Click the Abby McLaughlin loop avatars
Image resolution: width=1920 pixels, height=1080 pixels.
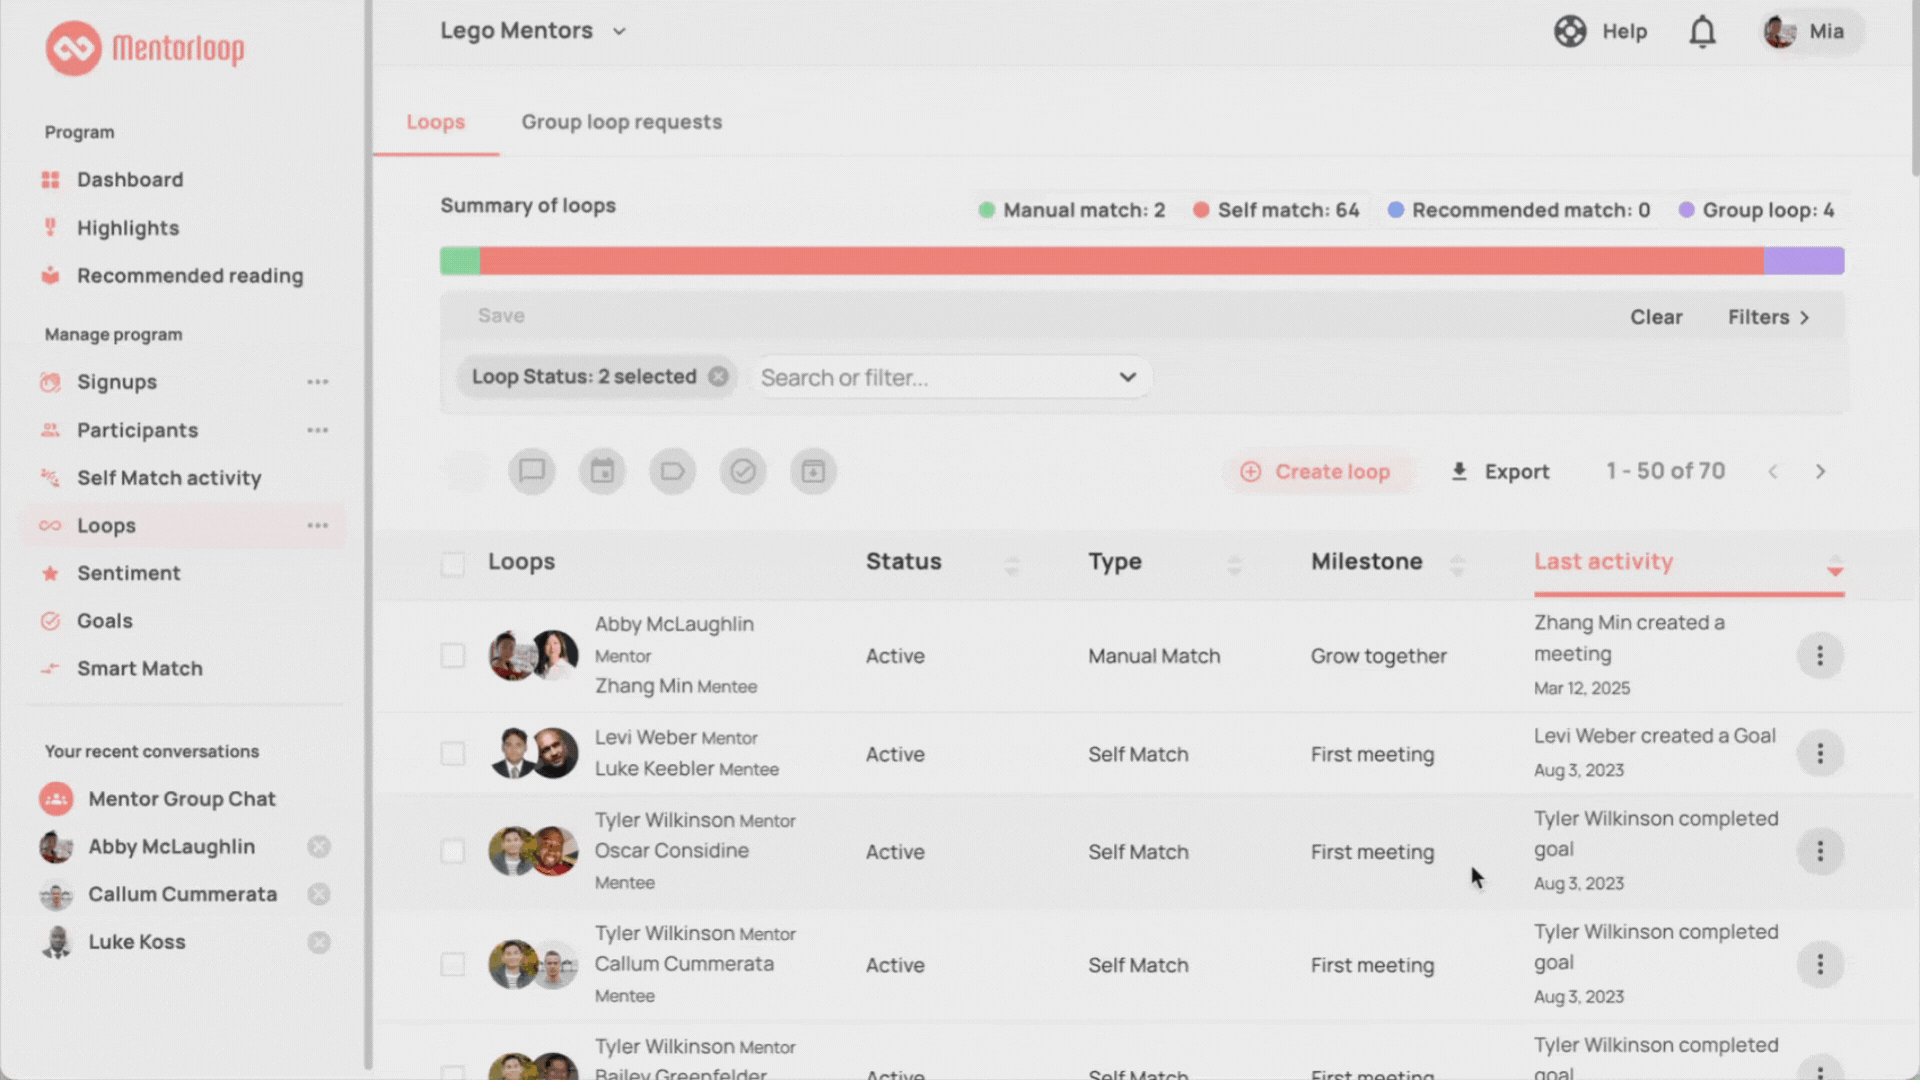pyautogui.click(x=533, y=656)
